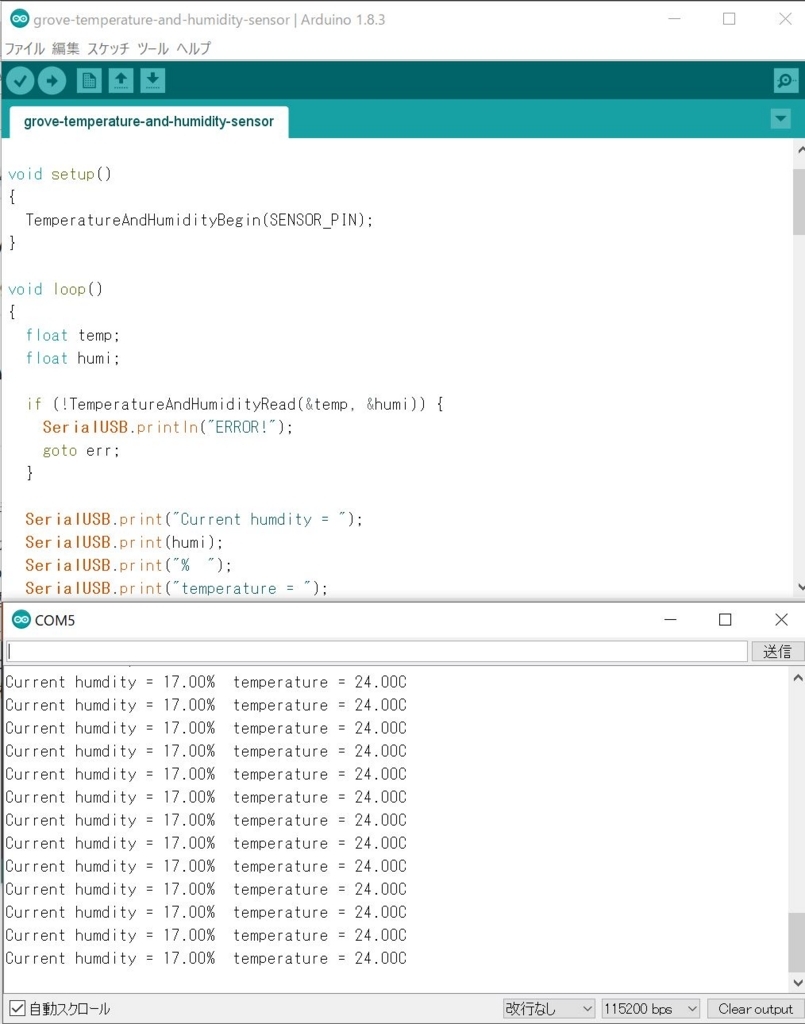The width and height of the screenshot is (805, 1024).
Task: Select the grove-temperature-and-humidity-sensor tab
Action: click(149, 121)
